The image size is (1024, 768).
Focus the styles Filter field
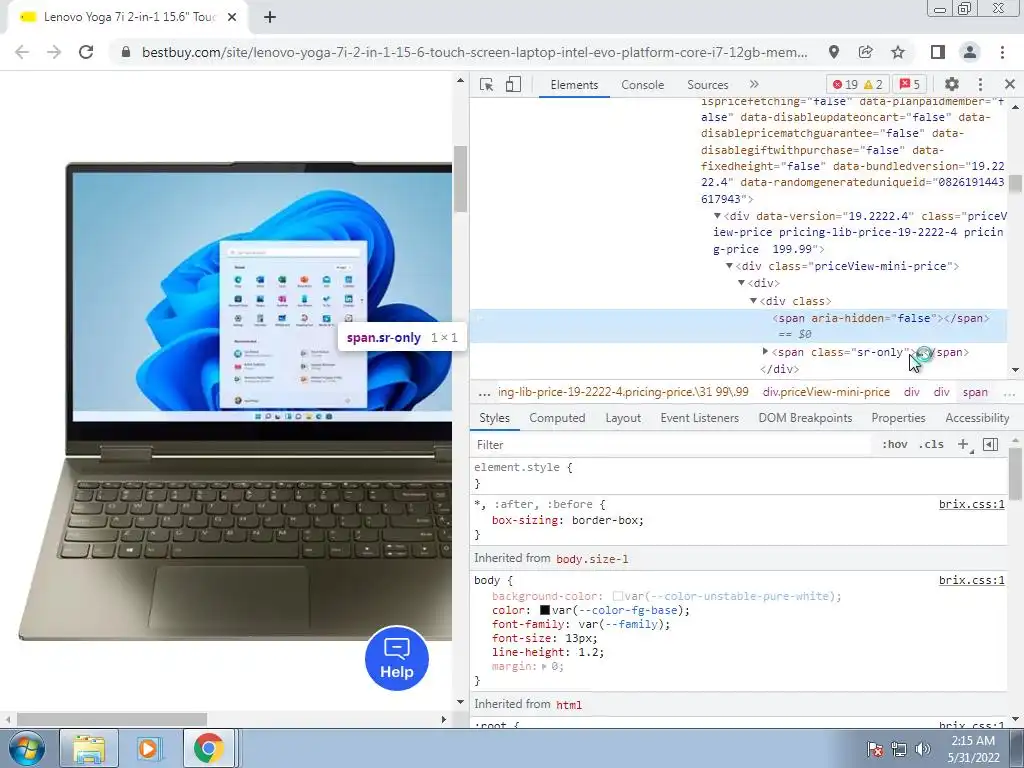pos(673,445)
